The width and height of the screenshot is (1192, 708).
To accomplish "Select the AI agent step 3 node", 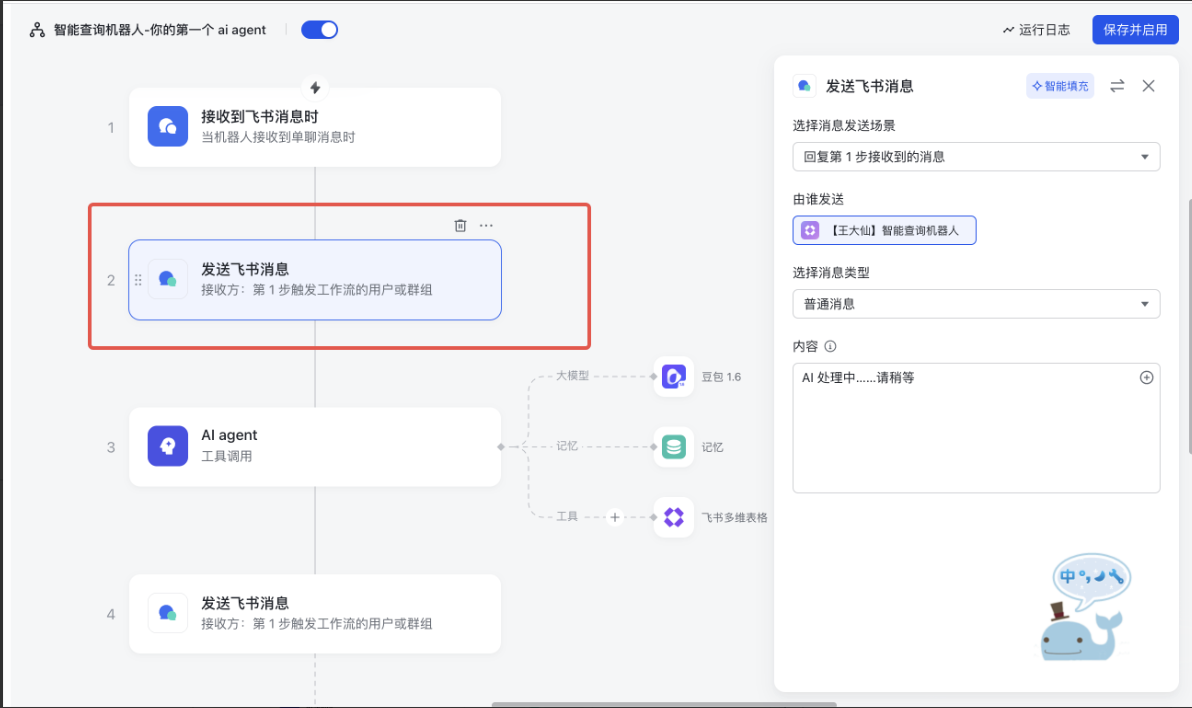I will coord(314,446).
